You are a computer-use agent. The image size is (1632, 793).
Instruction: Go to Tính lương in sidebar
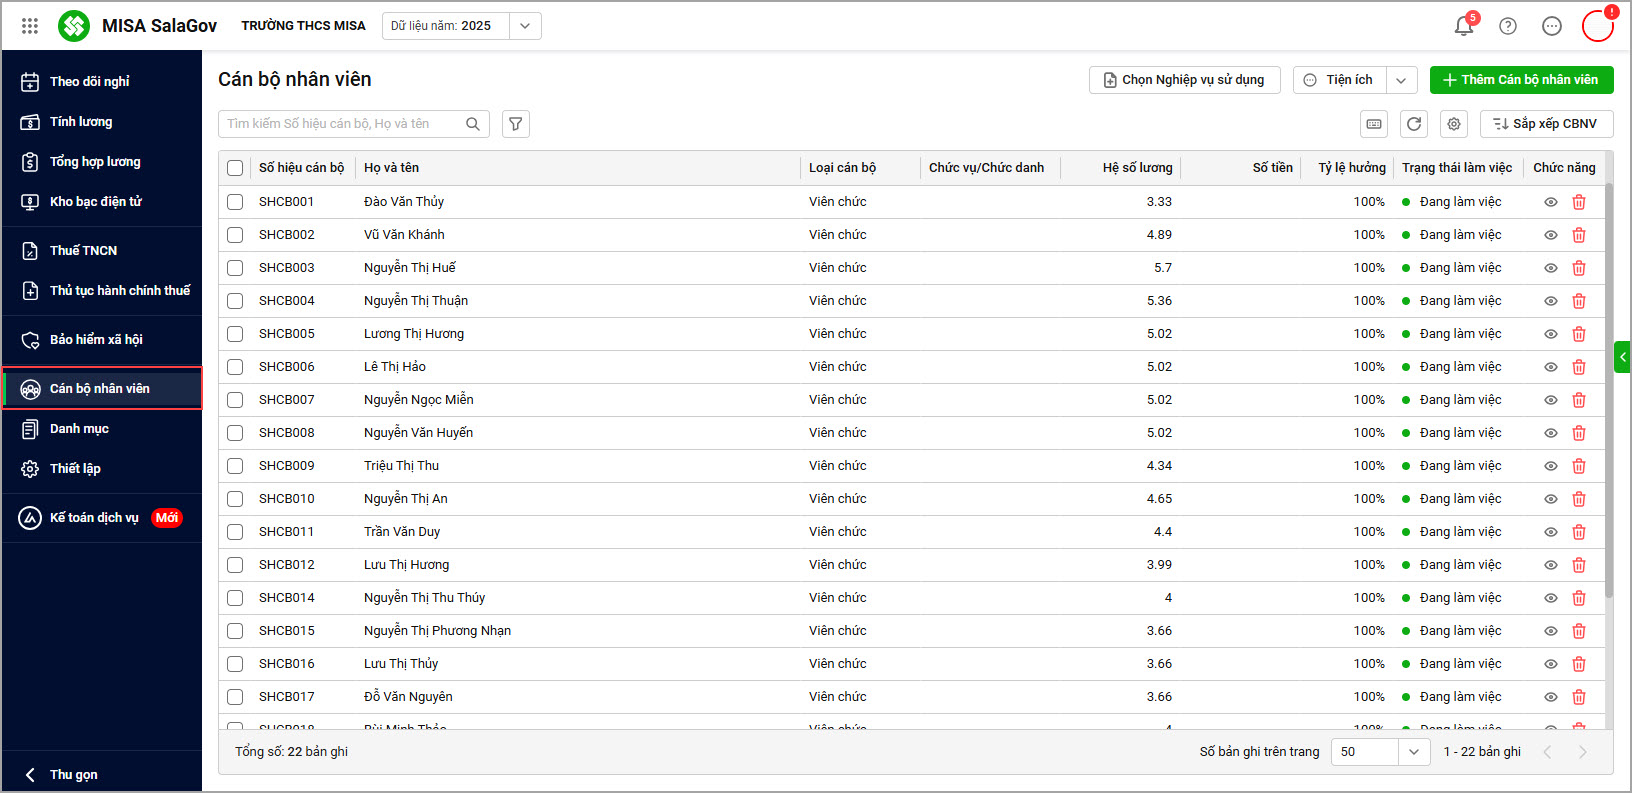[x=81, y=122]
